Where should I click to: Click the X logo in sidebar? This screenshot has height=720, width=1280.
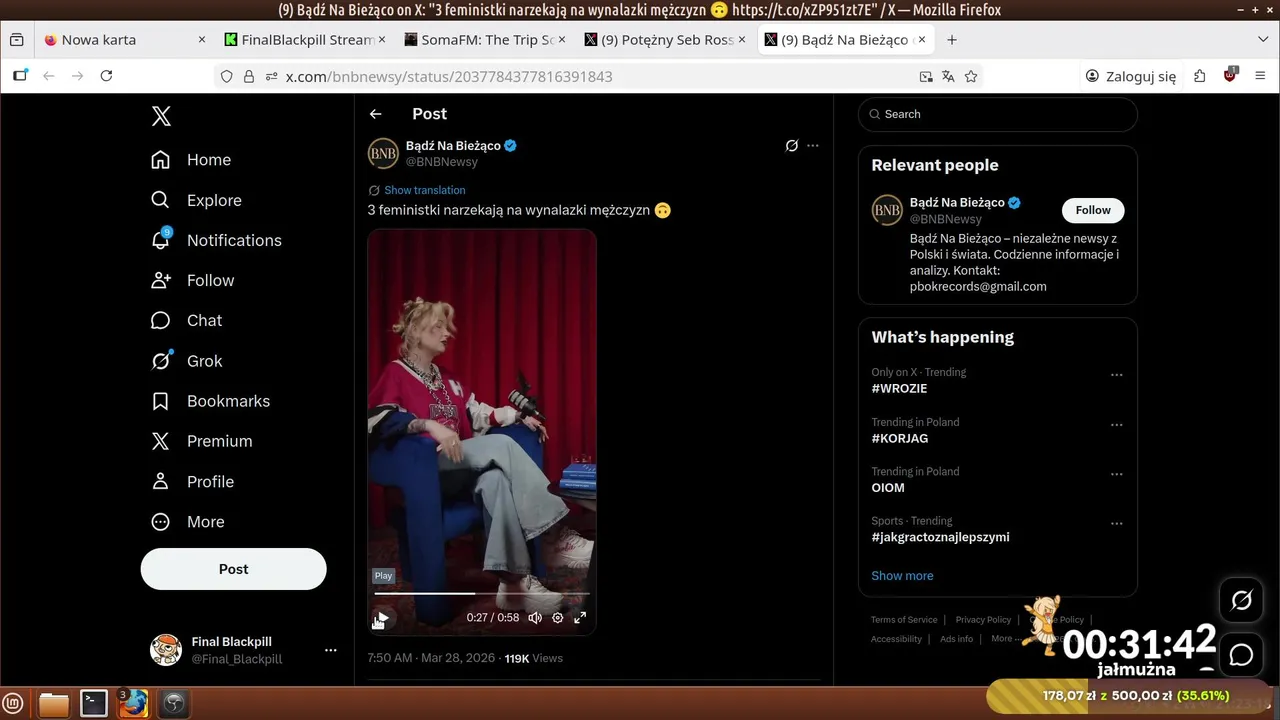(161, 116)
